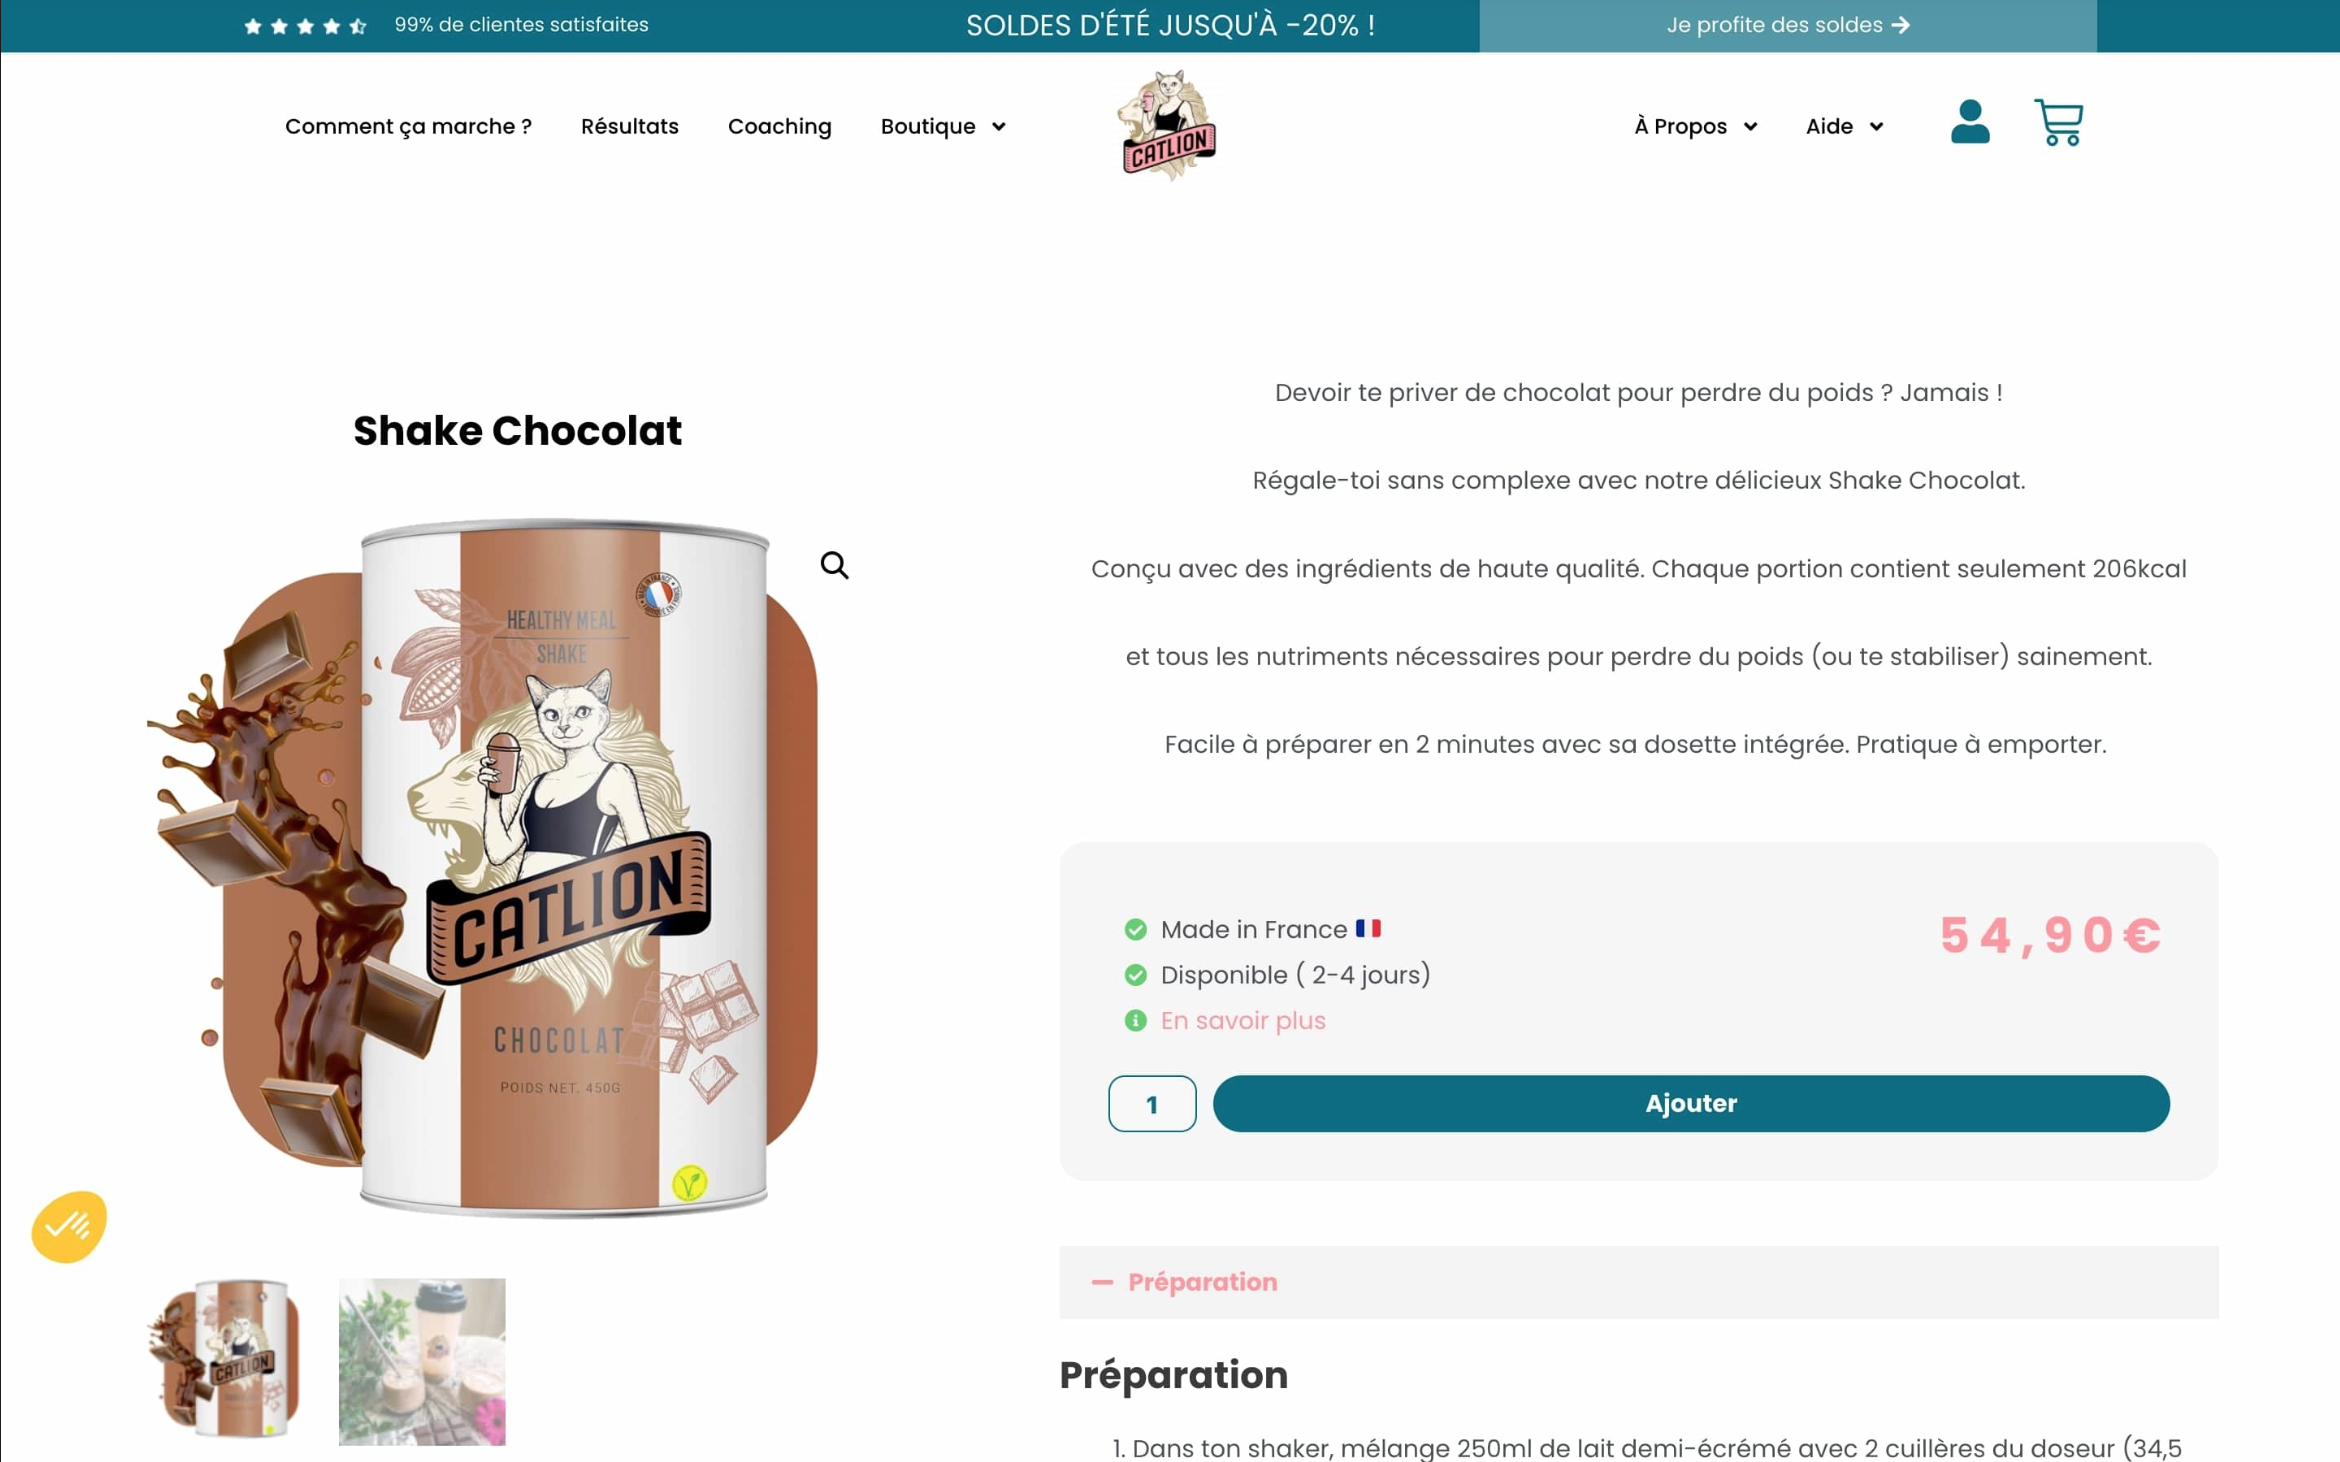Open the Aide dropdown menu
Image resolution: width=2340 pixels, height=1462 pixels.
1844,126
